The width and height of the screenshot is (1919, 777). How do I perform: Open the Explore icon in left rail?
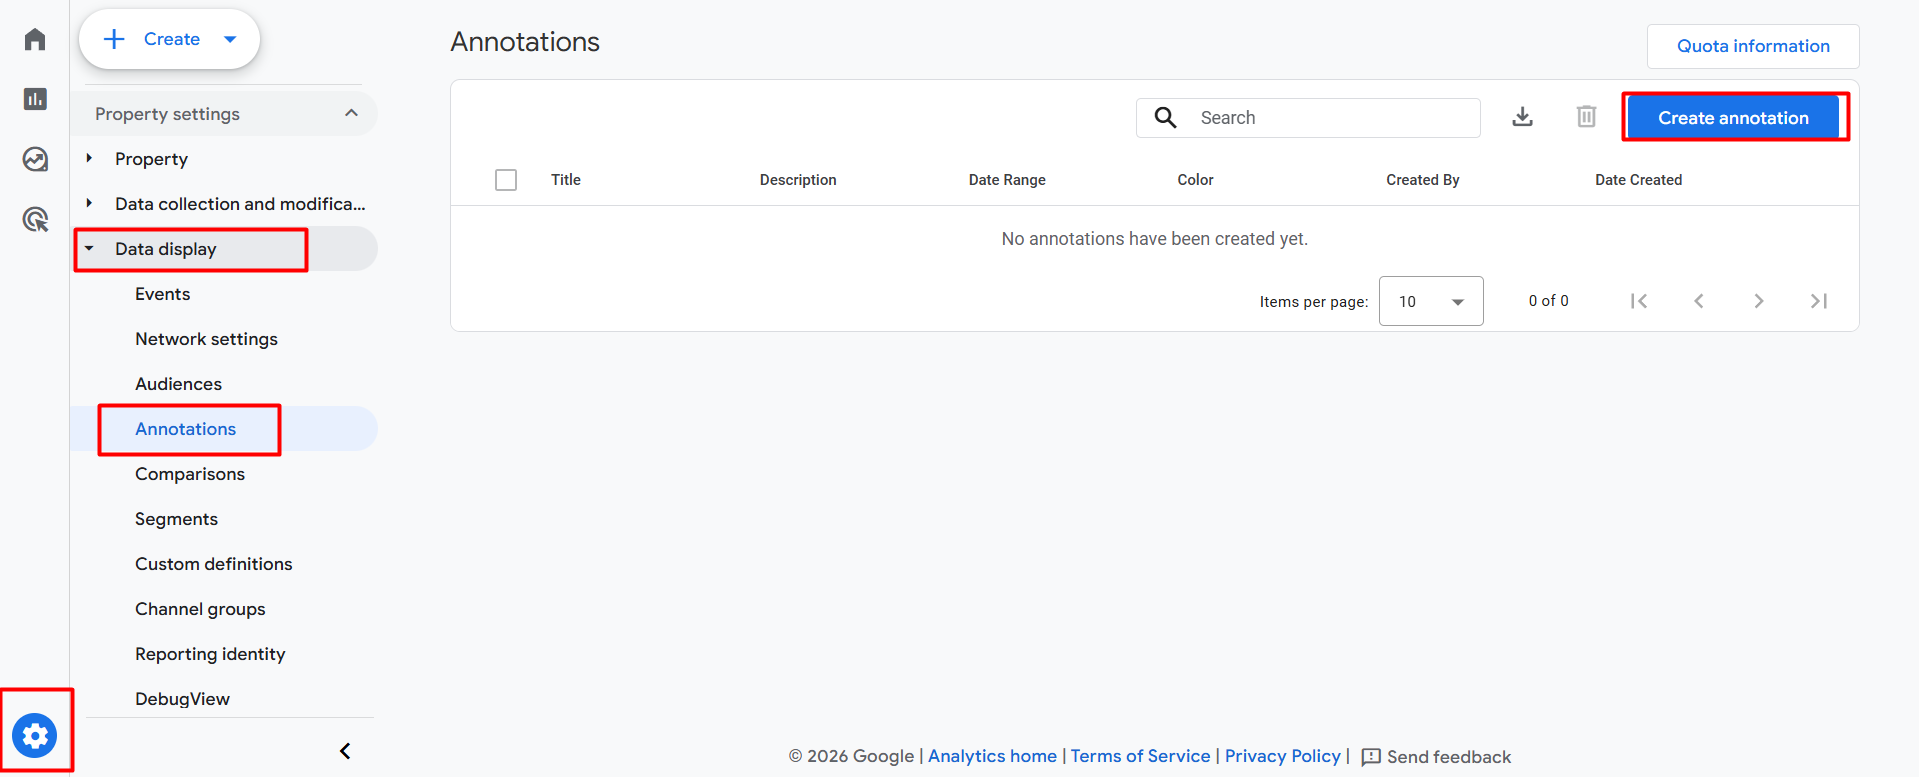(x=35, y=159)
